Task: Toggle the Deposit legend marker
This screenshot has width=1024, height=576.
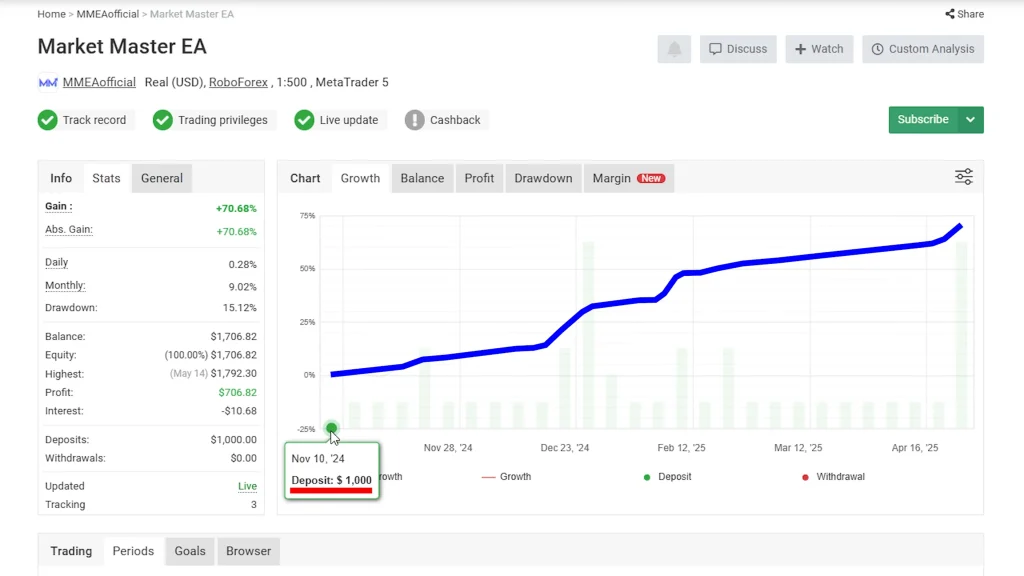Action: tap(648, 477)
